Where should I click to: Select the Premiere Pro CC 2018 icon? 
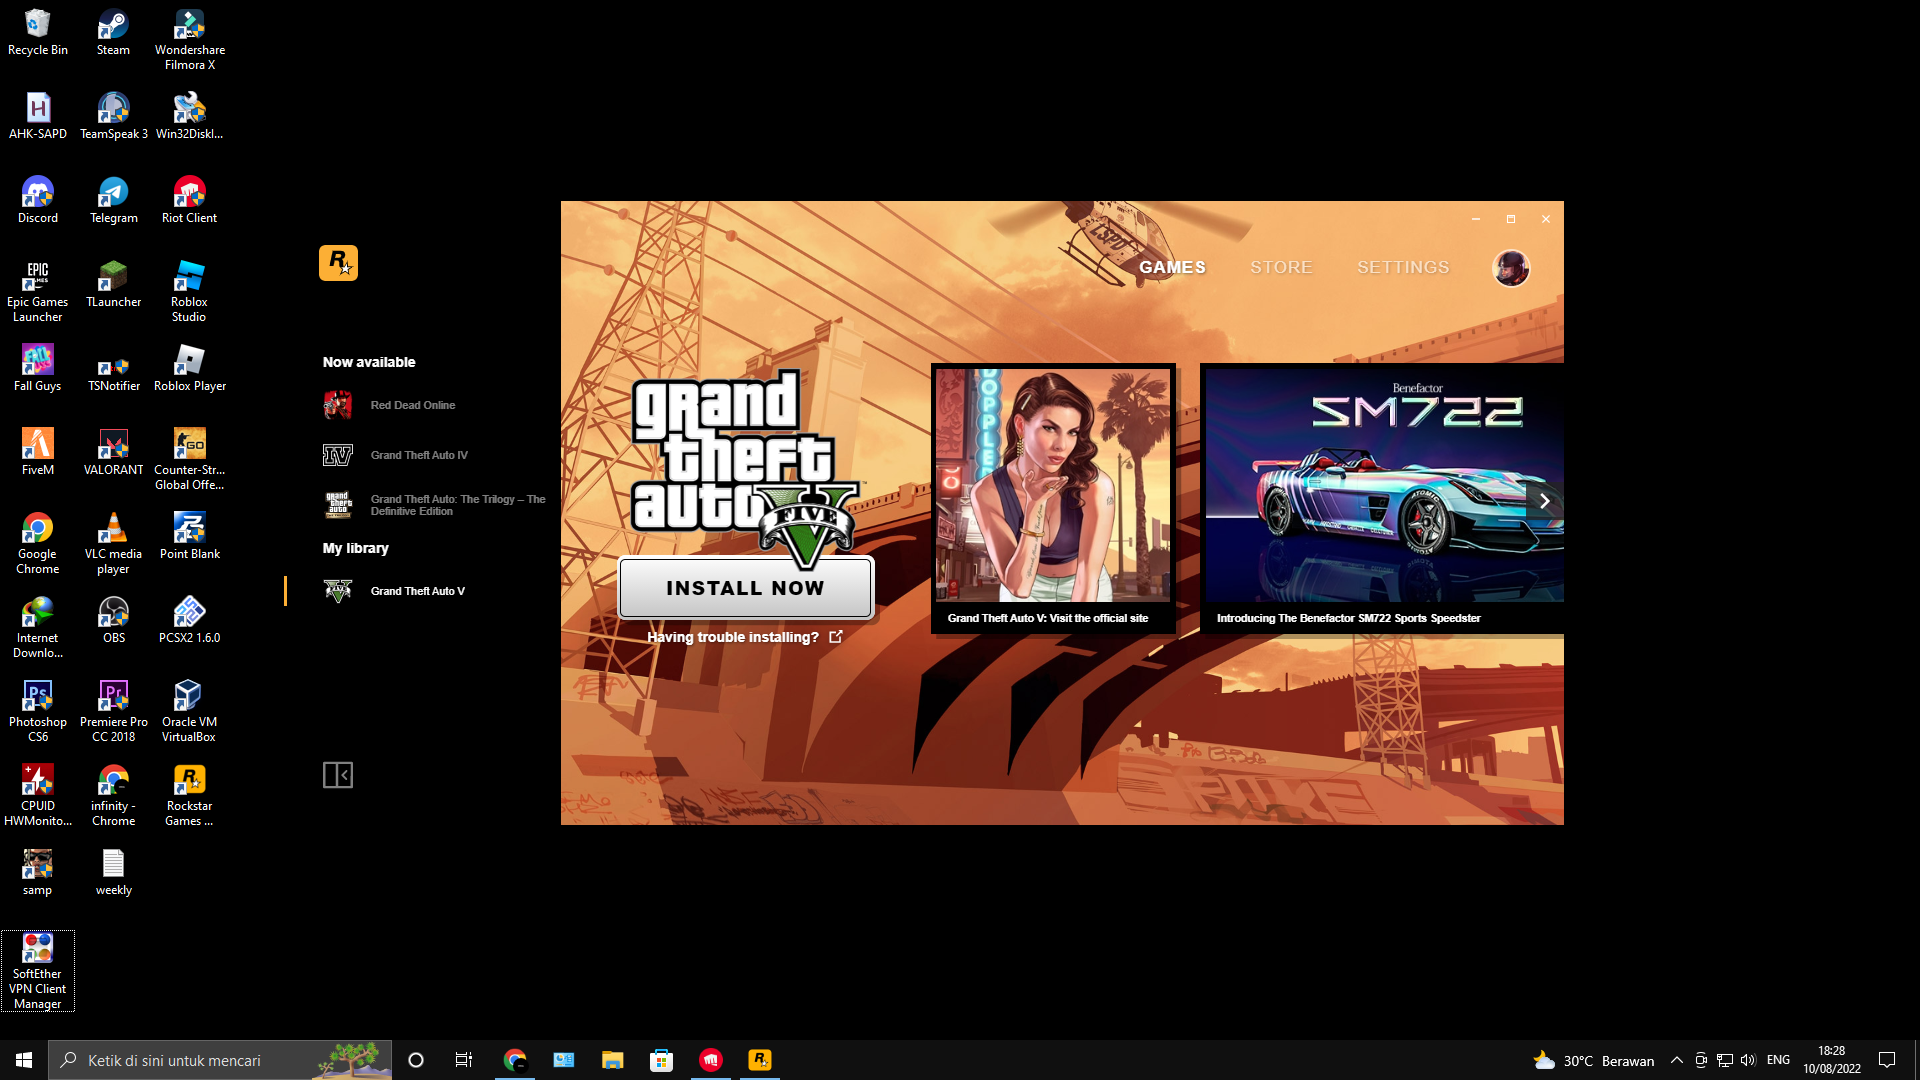click(113, 712)
